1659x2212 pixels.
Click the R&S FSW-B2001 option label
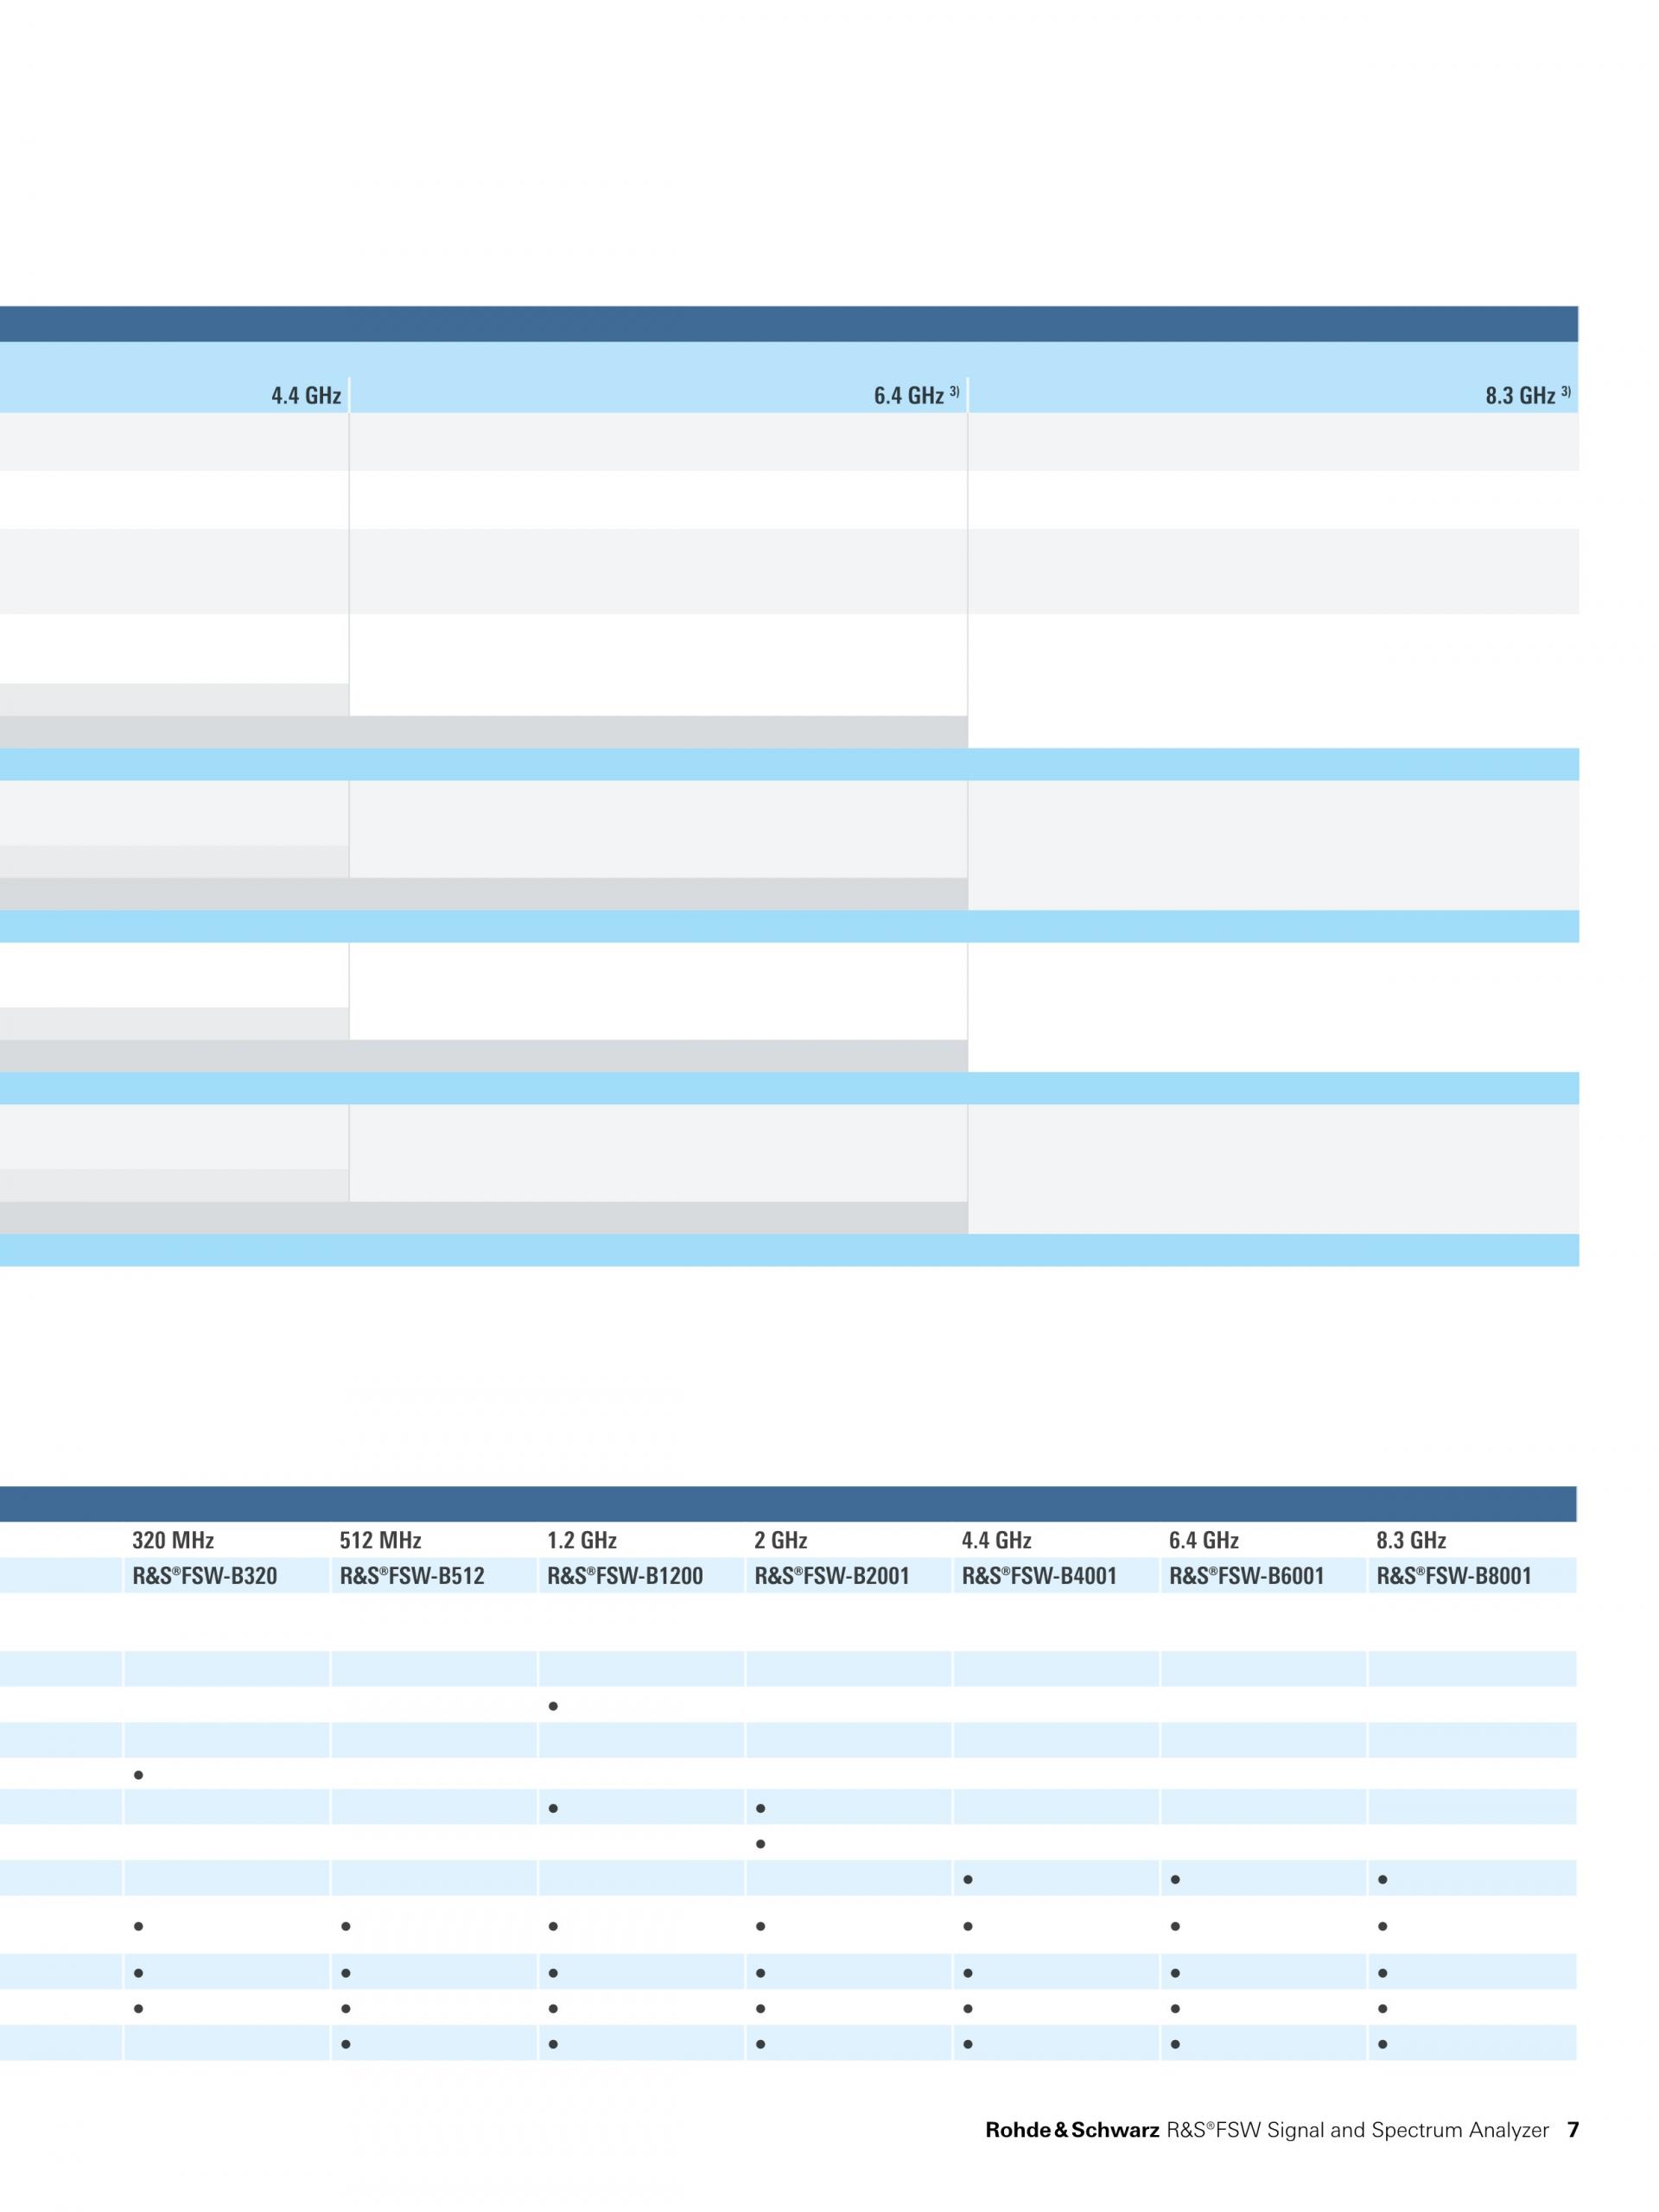click(x=831, y=1577)
